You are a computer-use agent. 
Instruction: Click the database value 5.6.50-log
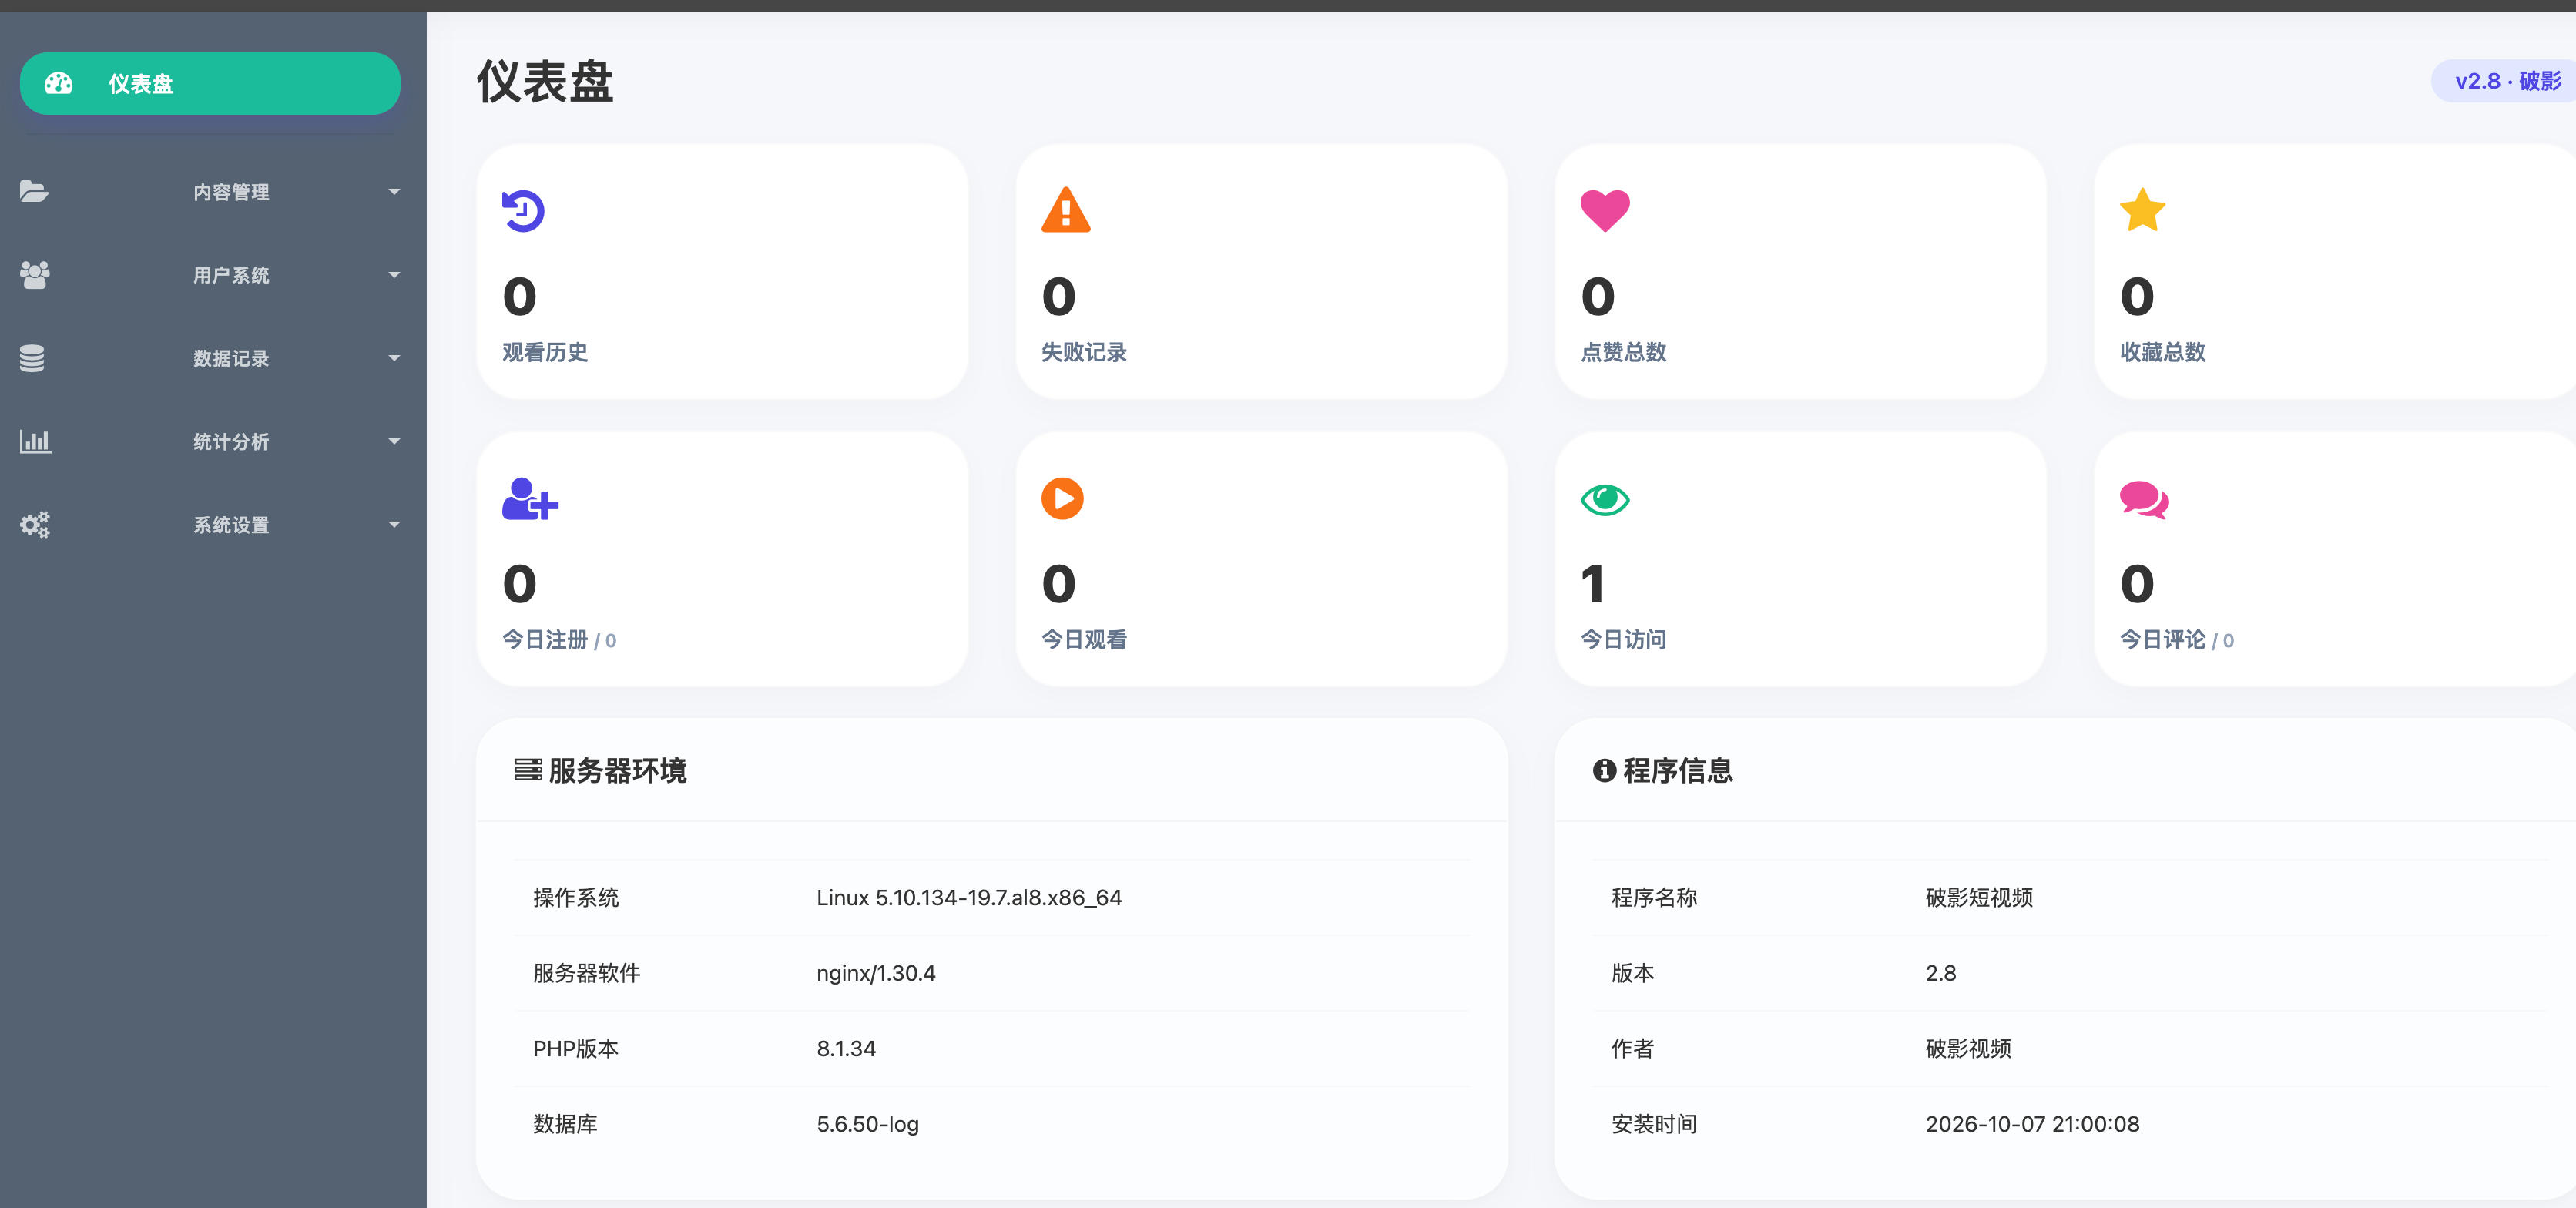(867, 1124)
